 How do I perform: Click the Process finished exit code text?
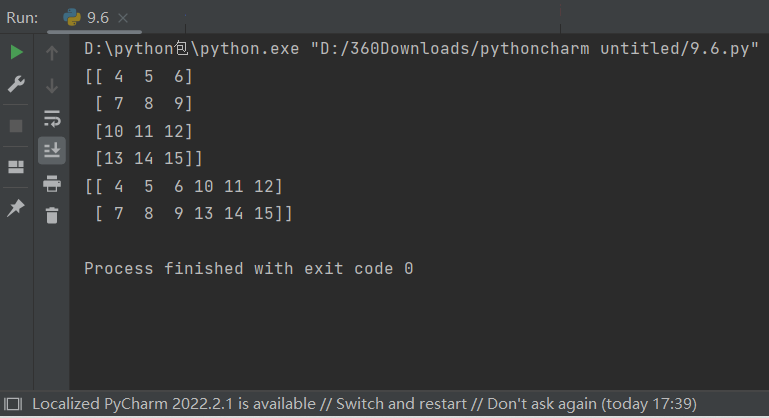click(249, 268)
